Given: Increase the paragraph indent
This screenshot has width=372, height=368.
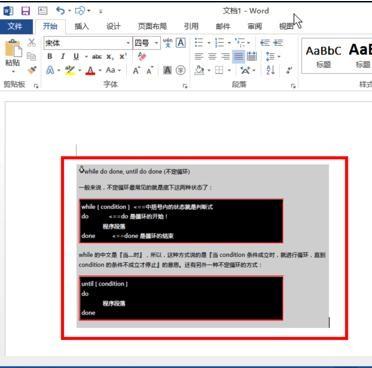Looking at the screenshot, I should coord(278,43).
